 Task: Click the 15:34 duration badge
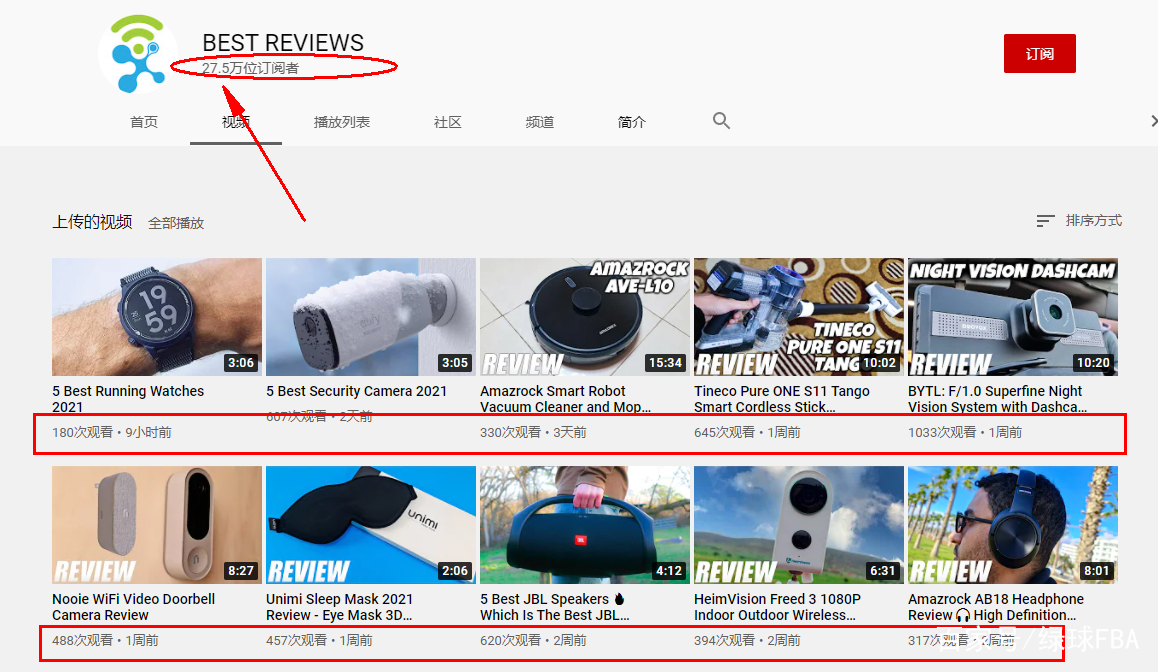click(x=665, y=363)
